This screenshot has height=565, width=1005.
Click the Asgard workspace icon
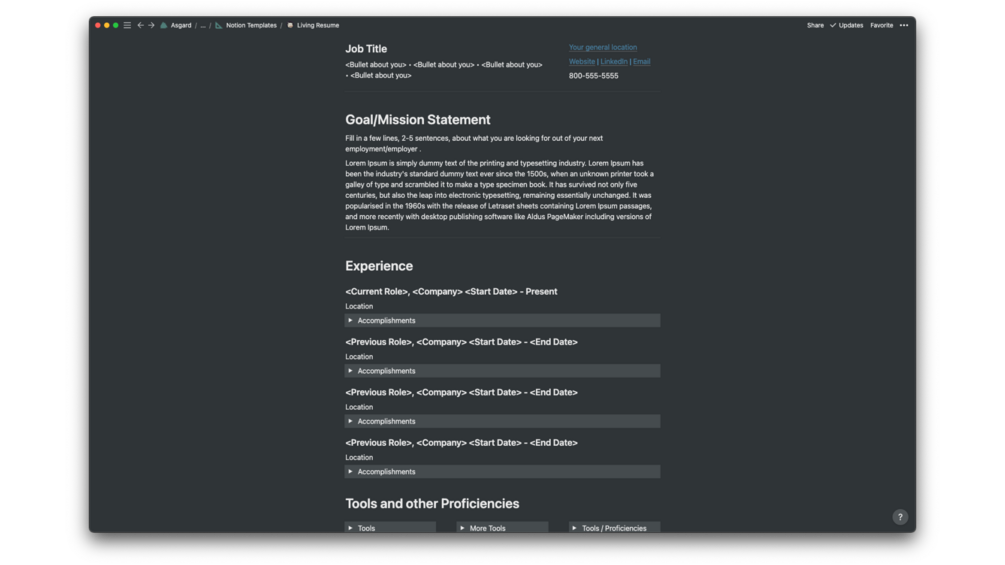click(x=164, y=25)
